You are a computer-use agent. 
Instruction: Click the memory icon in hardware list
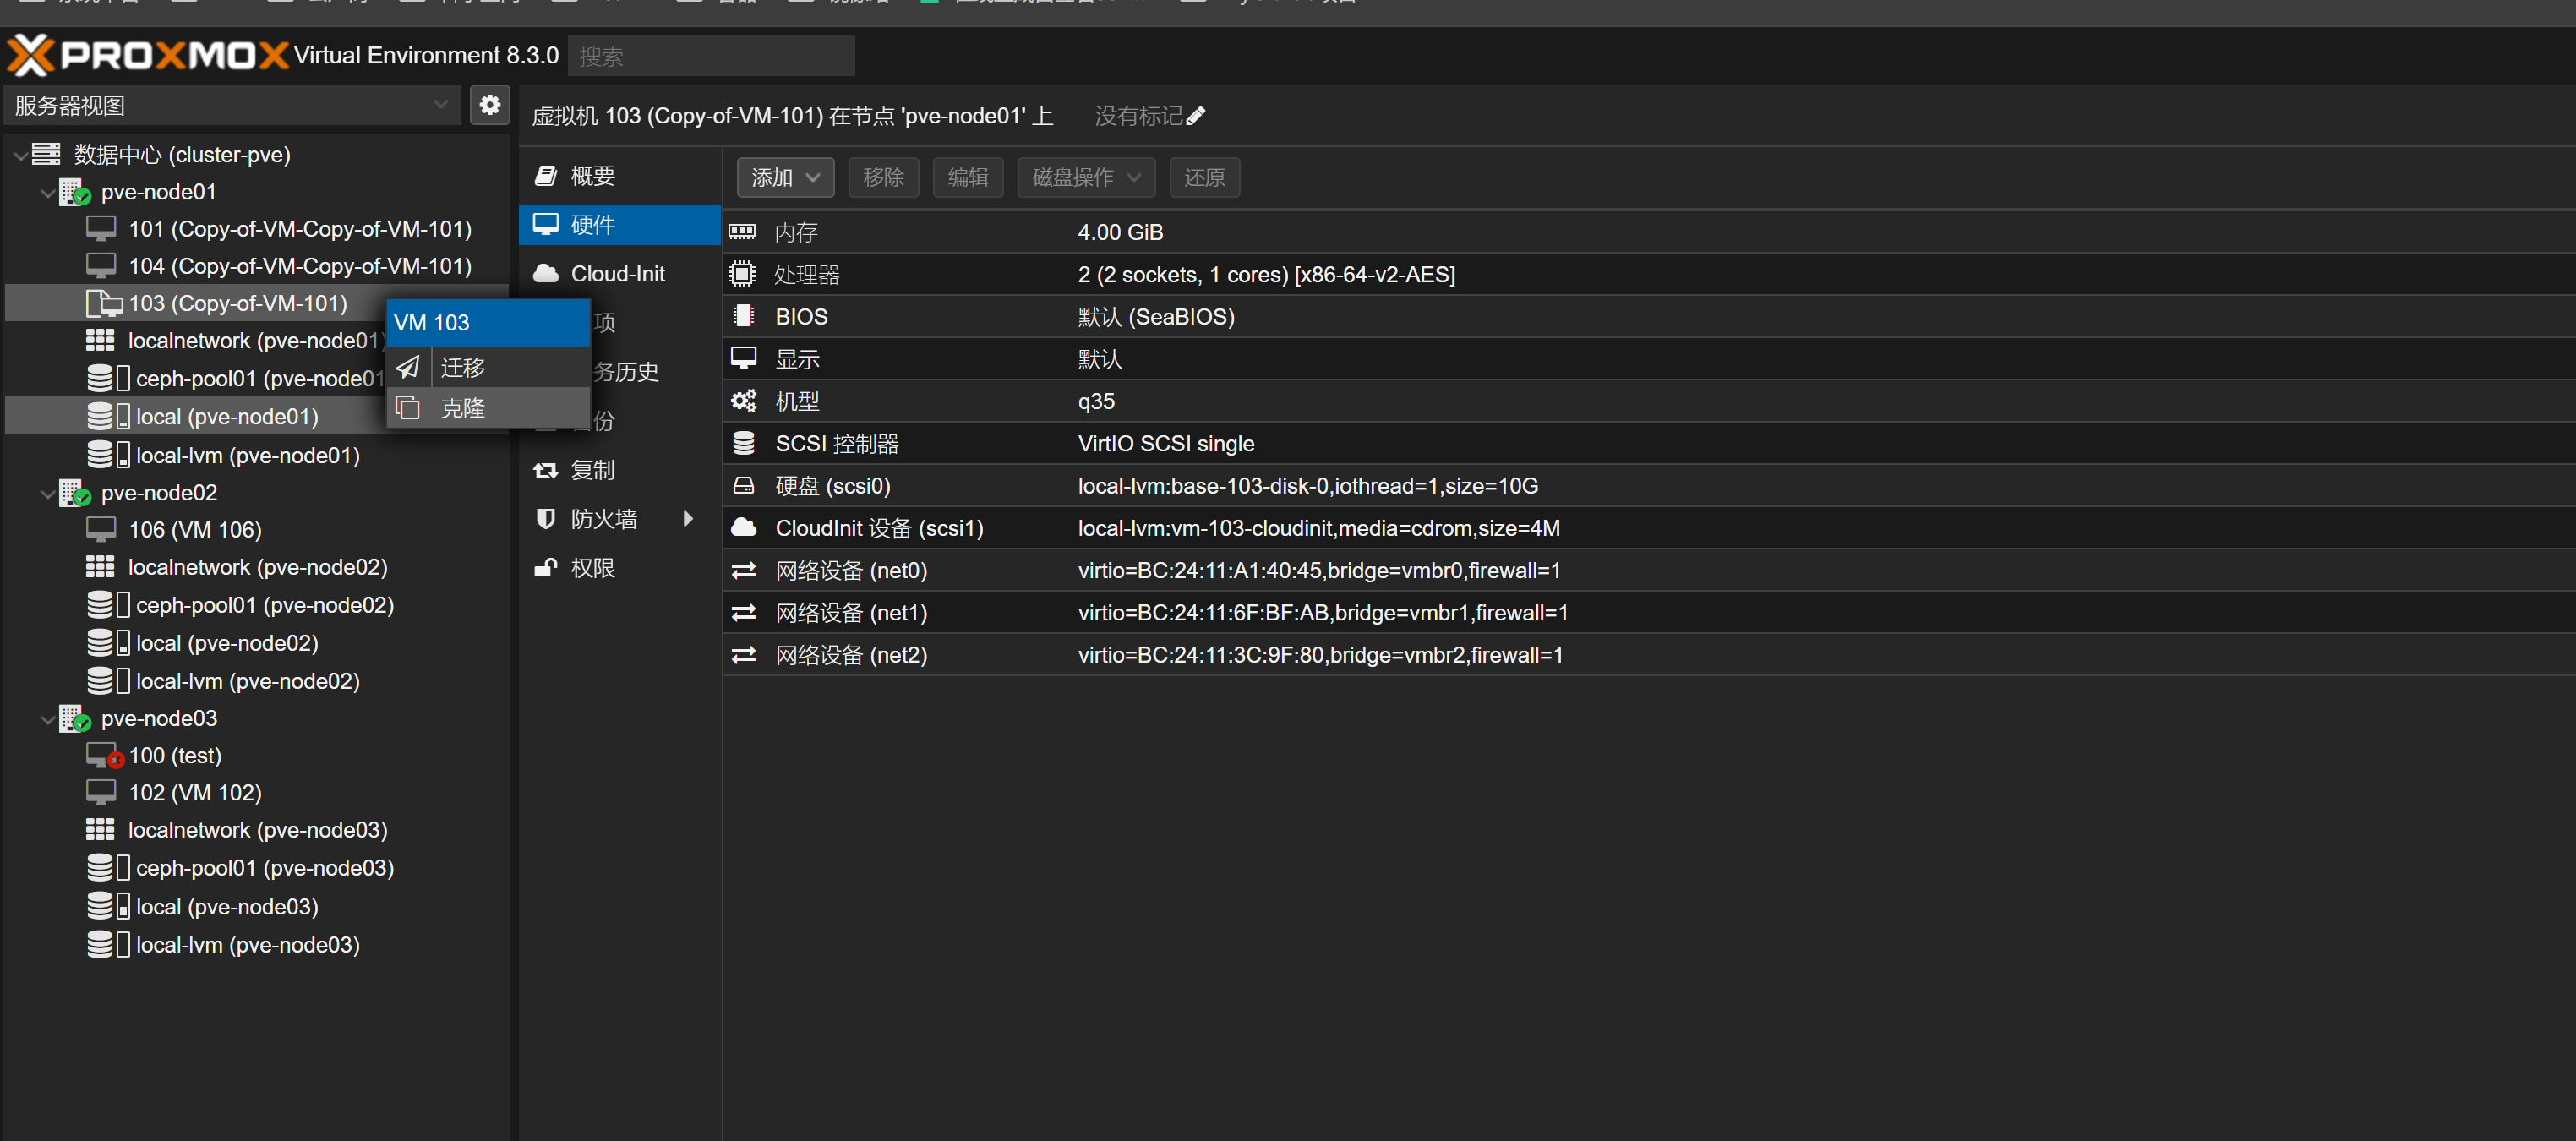(743, 232)
